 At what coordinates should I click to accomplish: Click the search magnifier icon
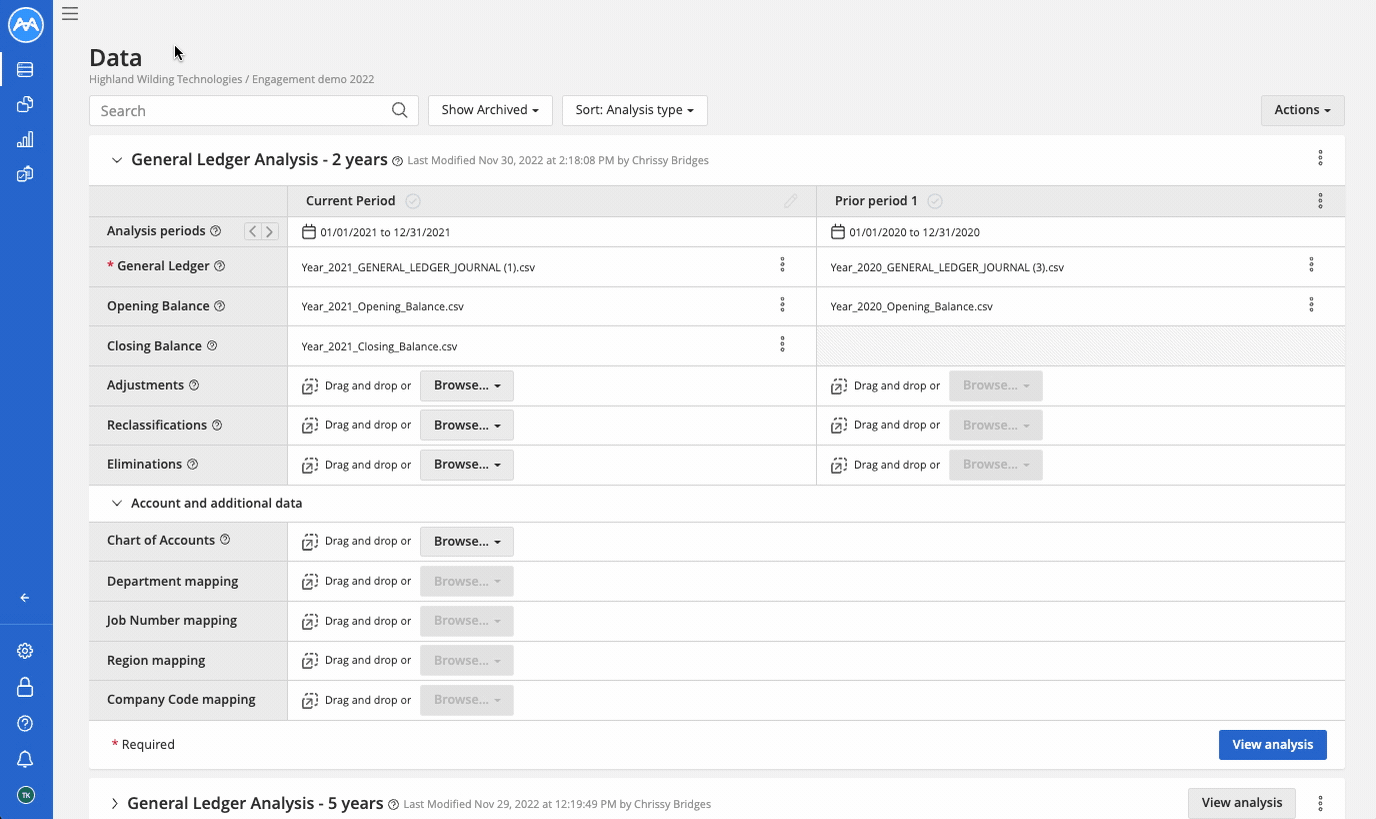[x=399, y=110]
